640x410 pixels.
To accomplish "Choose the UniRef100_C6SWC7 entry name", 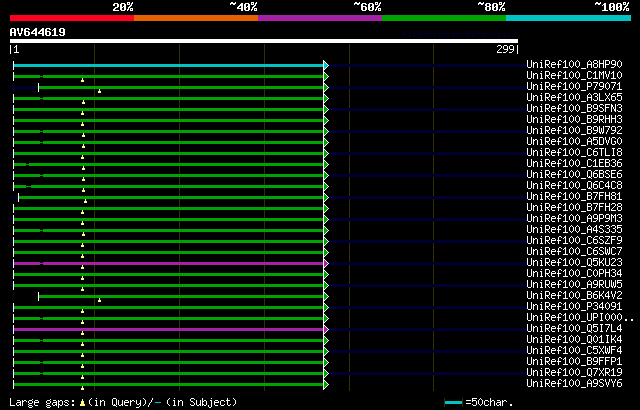I will 574,252.
